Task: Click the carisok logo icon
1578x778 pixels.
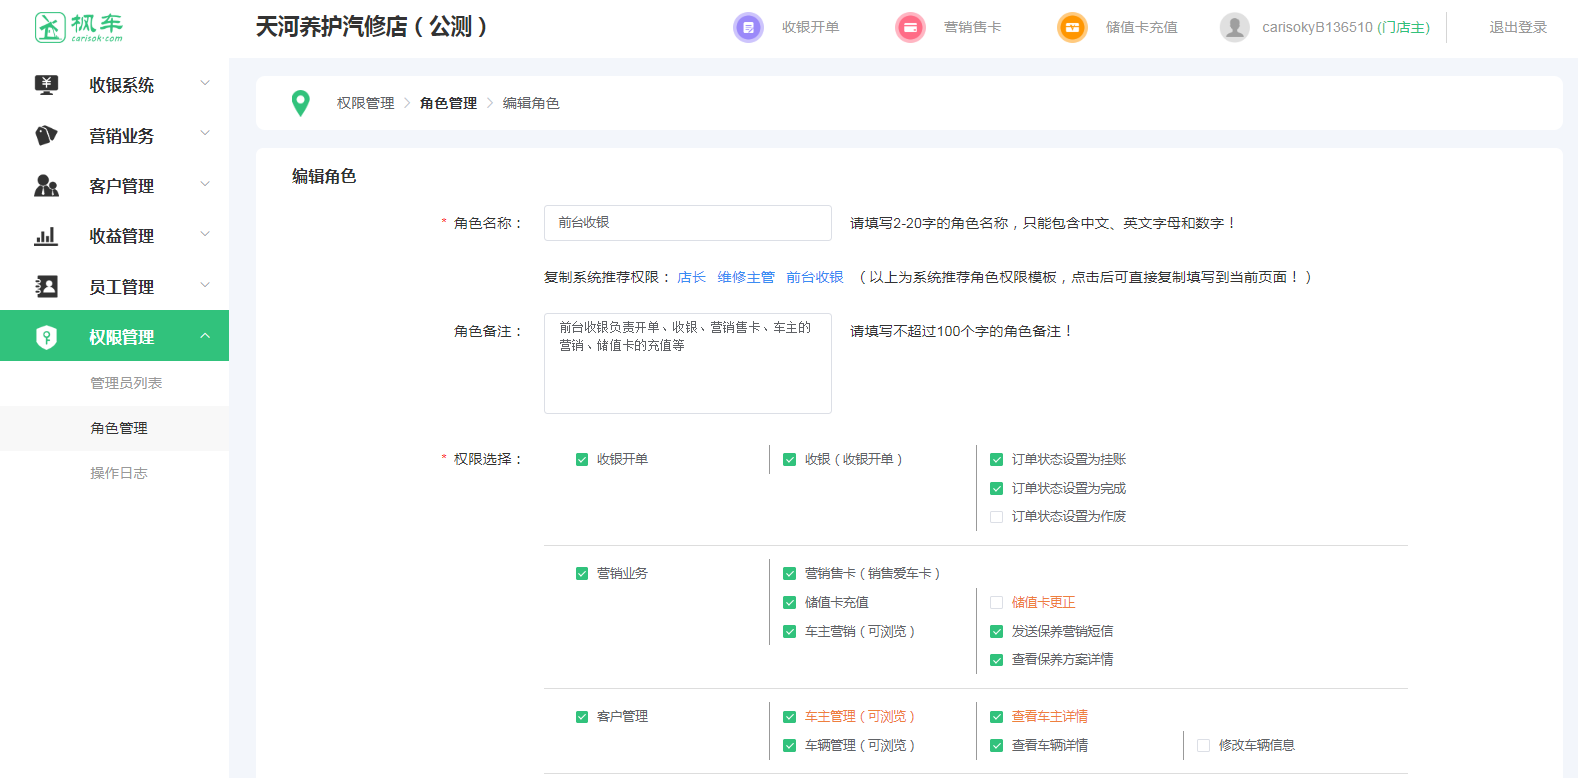Action: pos(50,27)
